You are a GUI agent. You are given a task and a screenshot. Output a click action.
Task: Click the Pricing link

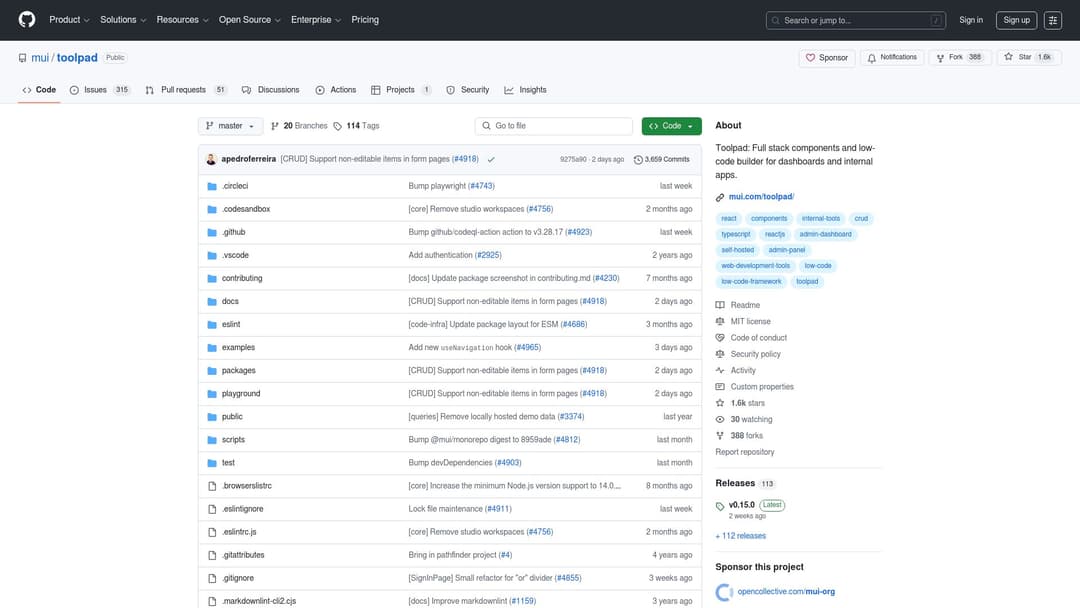pos(365,20)
